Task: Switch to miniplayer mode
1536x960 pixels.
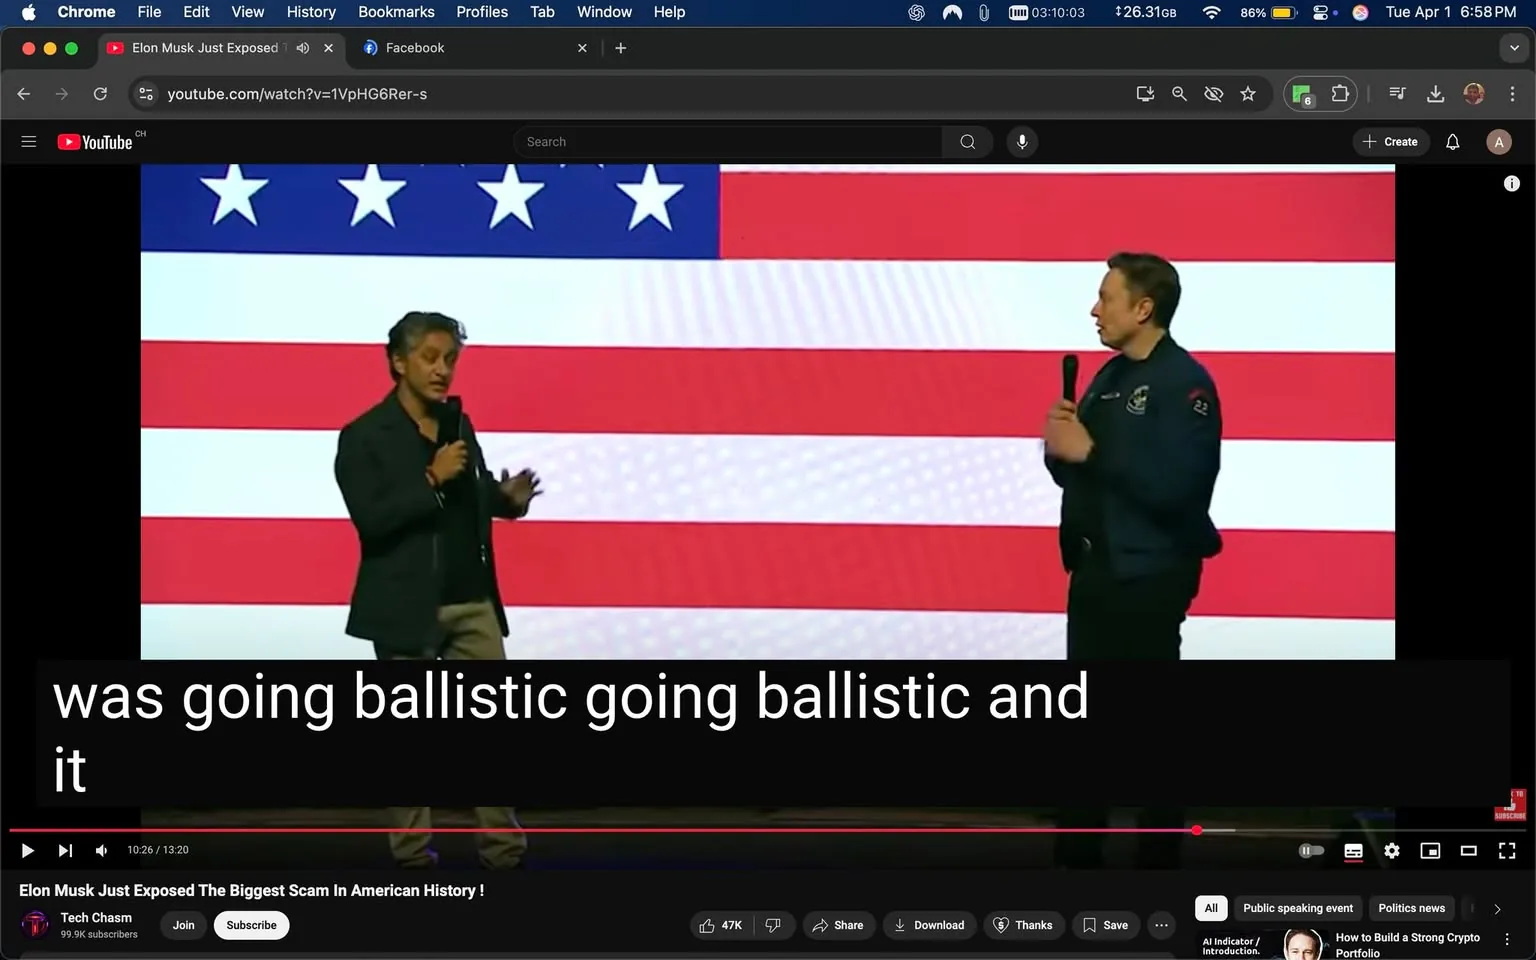Action: pos(1430,850)
